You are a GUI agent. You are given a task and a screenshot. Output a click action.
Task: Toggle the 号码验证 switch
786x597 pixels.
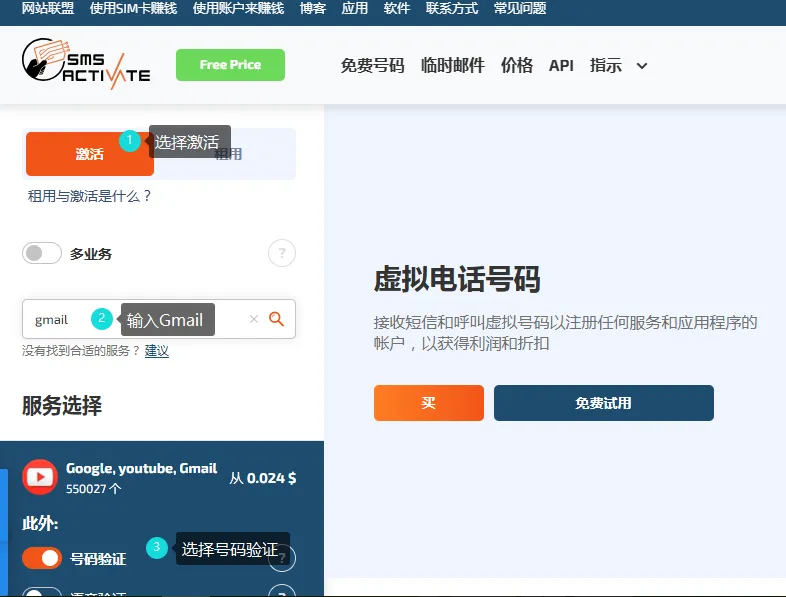pyautogui.click(x=42, y=558)
